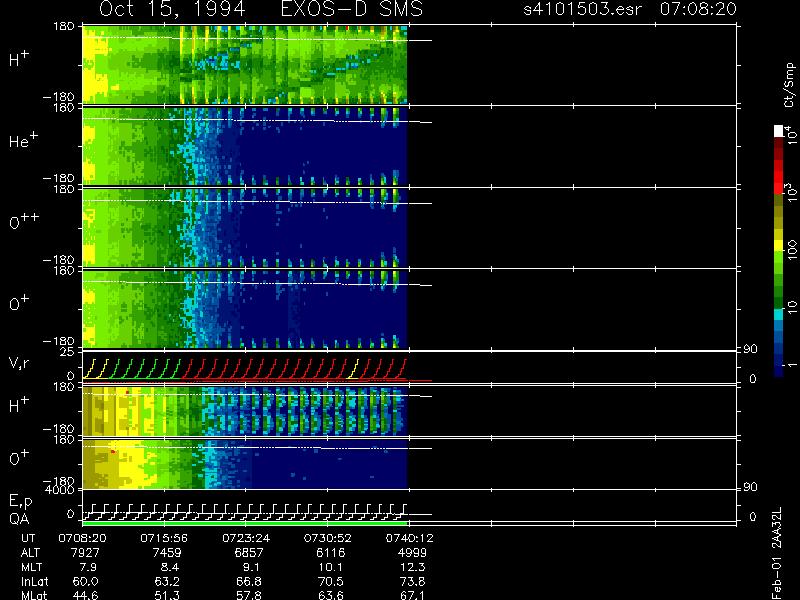Image resolution: width=800 pixels, height=600 pixels.
Task: Select the altitude value "6857"
Action: point(248,553)
